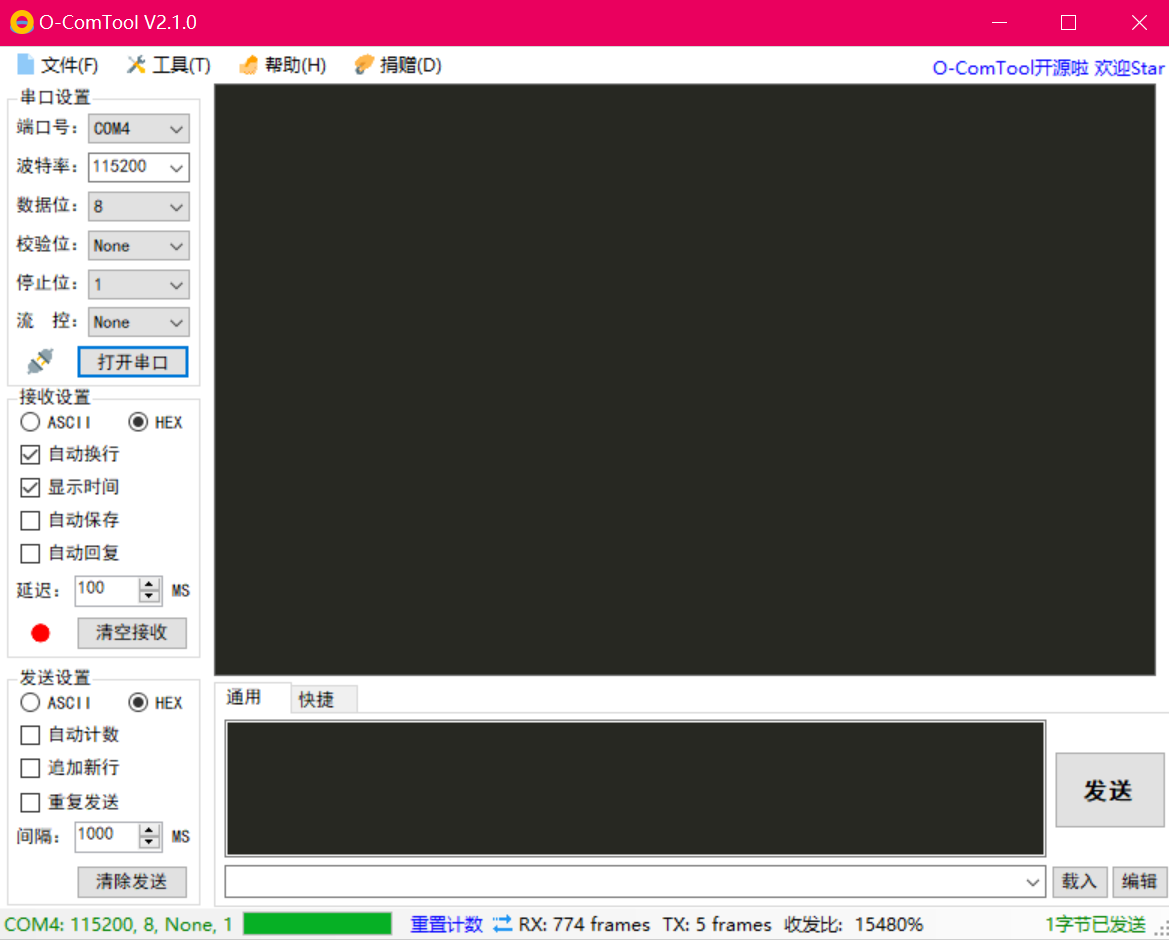Click the 编辑 edit button

(1139, 882)
